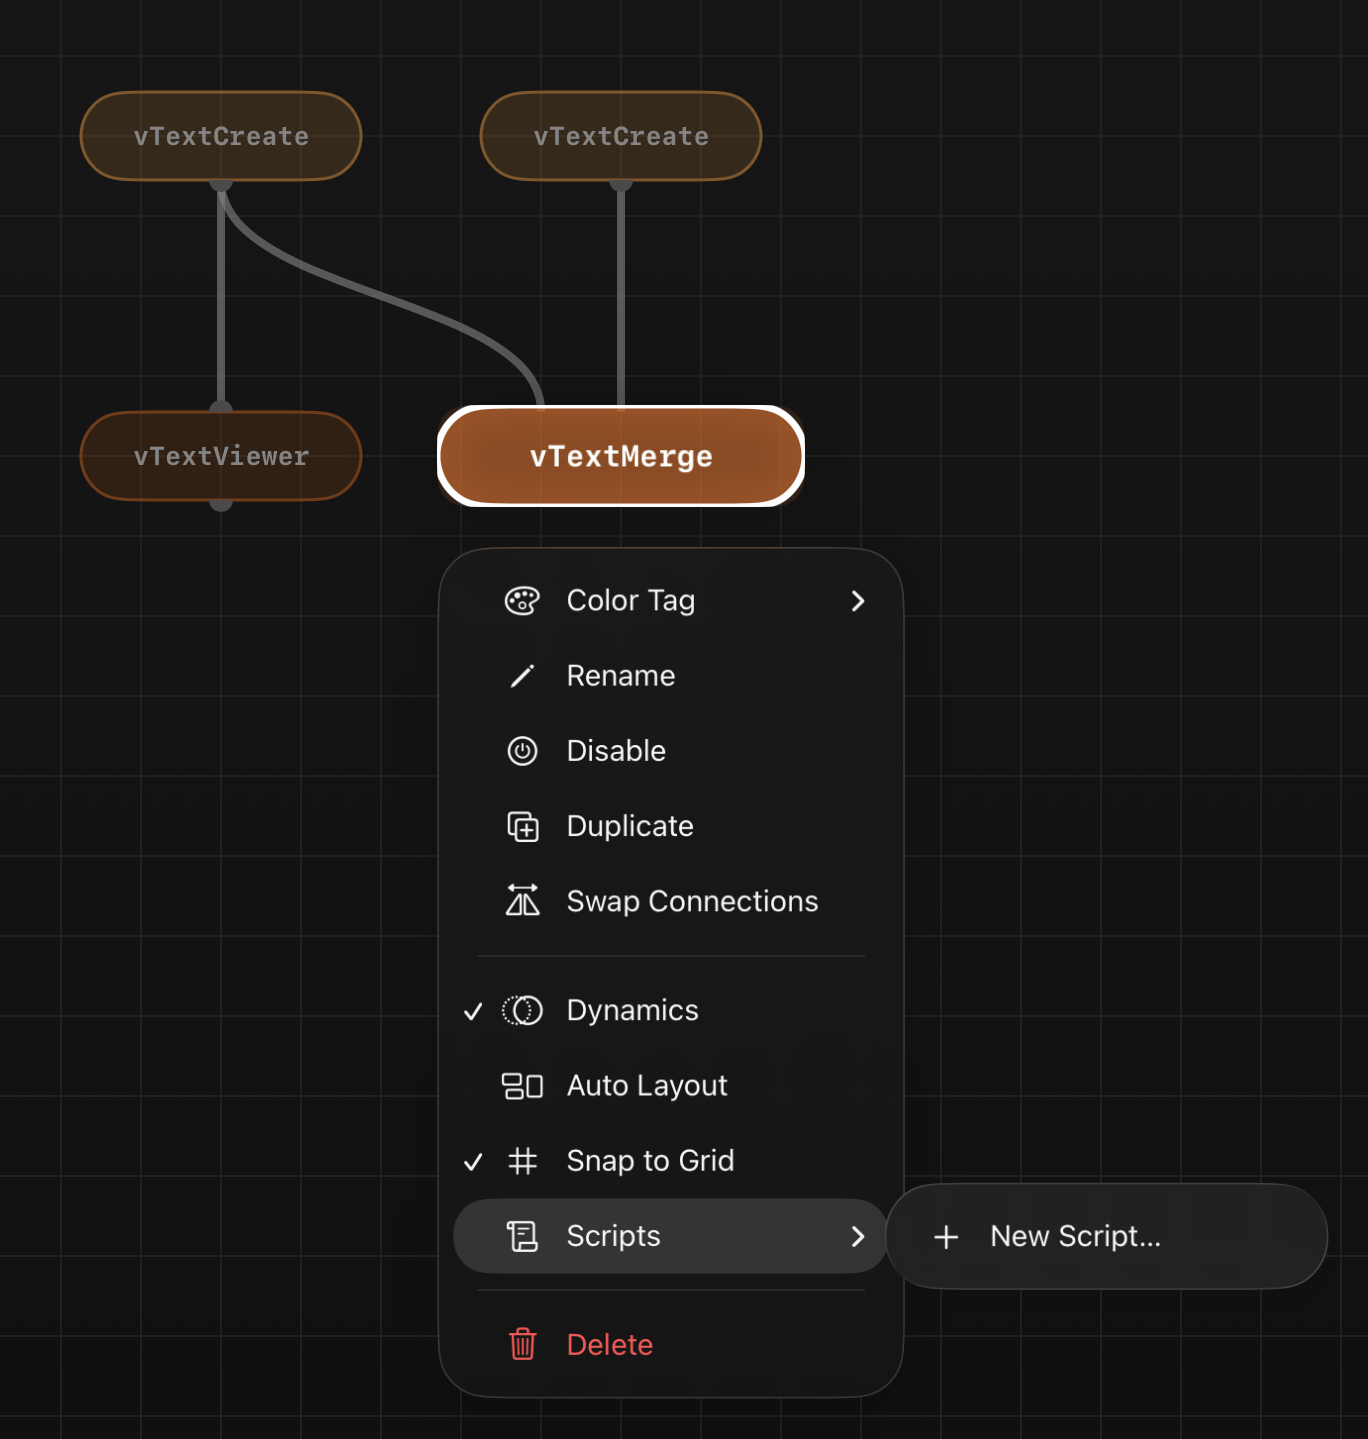Select the vTextMerge node
1368x1439 pixels.
coord(621,456)
